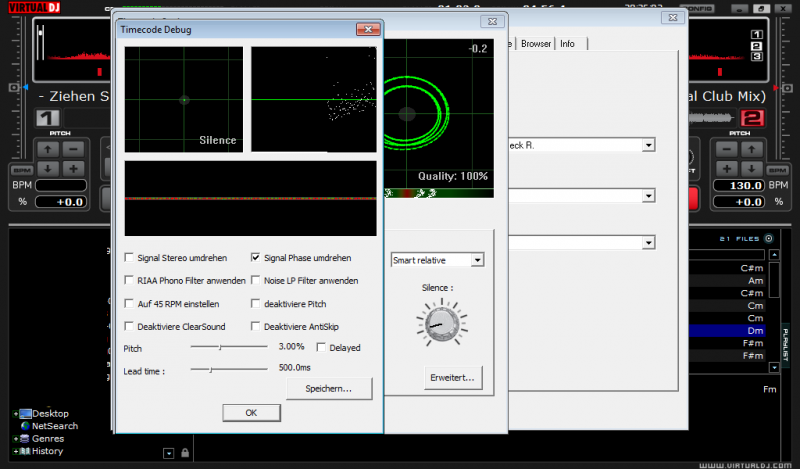This screenshot has width=800, height=469.
Task: Click left deck pitch up arrow button
Action: [x=47, y=150]
